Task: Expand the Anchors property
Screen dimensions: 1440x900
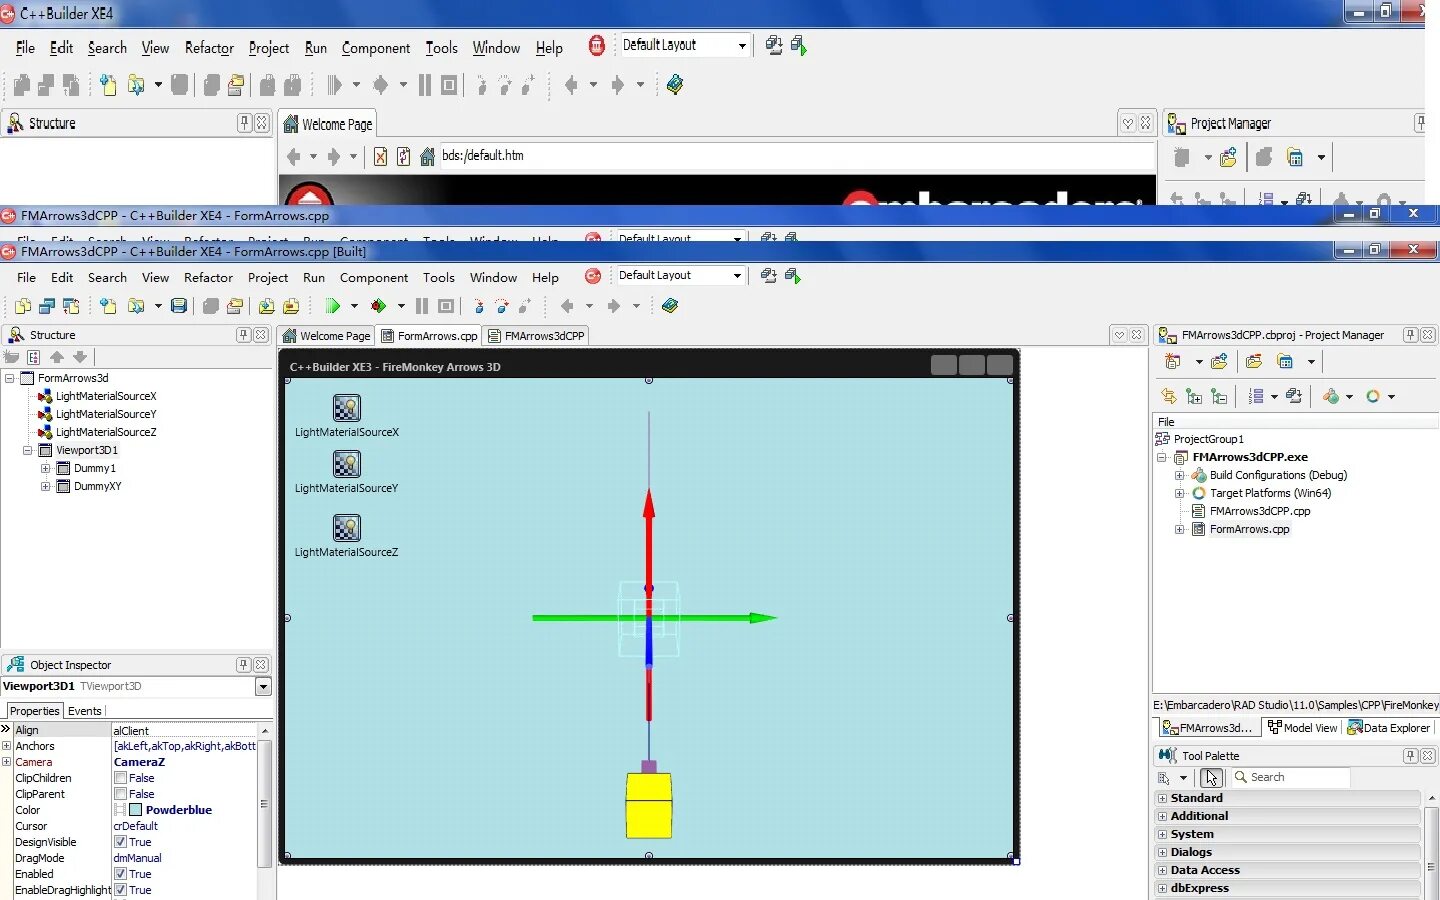Action: click(x=6, y=746)
